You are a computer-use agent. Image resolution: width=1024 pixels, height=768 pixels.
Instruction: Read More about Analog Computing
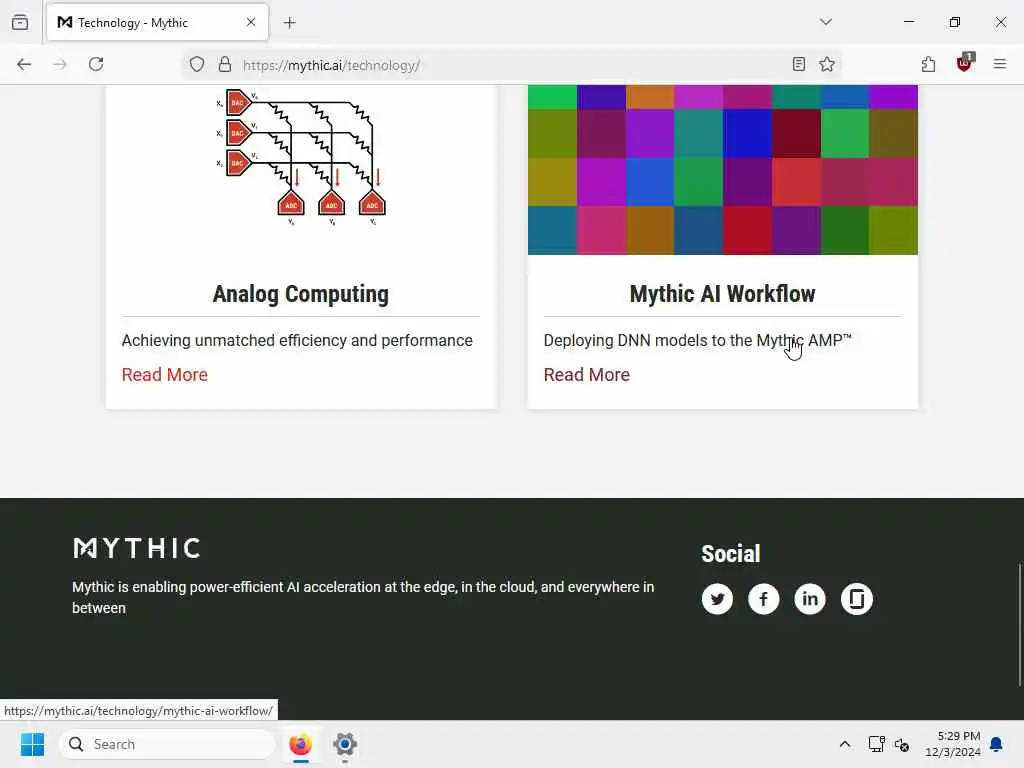pyautogui.click(x=165, y=375)
